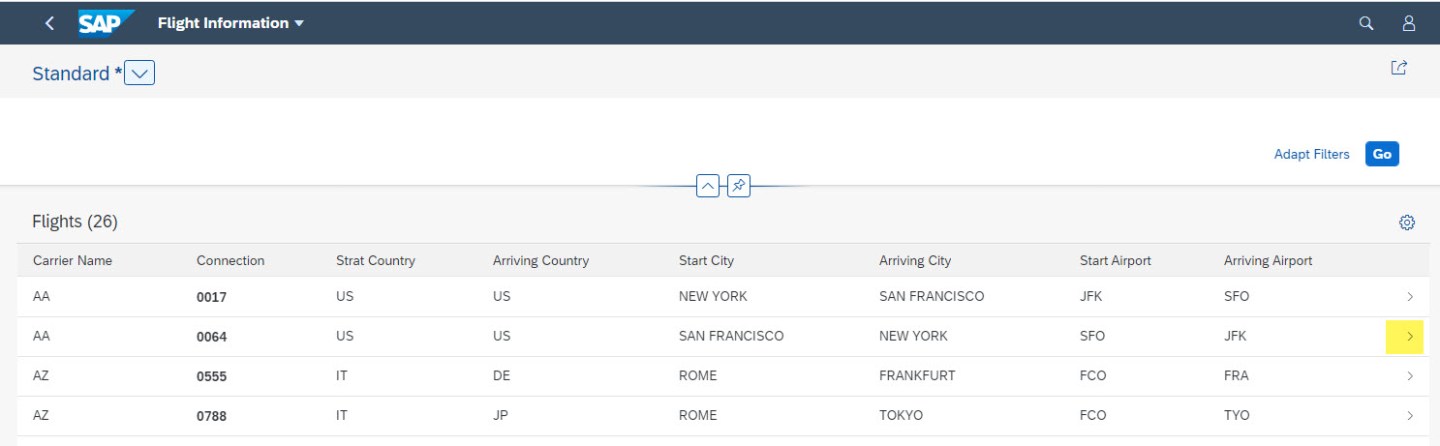Open the user profile icon

coord(1409,23)
